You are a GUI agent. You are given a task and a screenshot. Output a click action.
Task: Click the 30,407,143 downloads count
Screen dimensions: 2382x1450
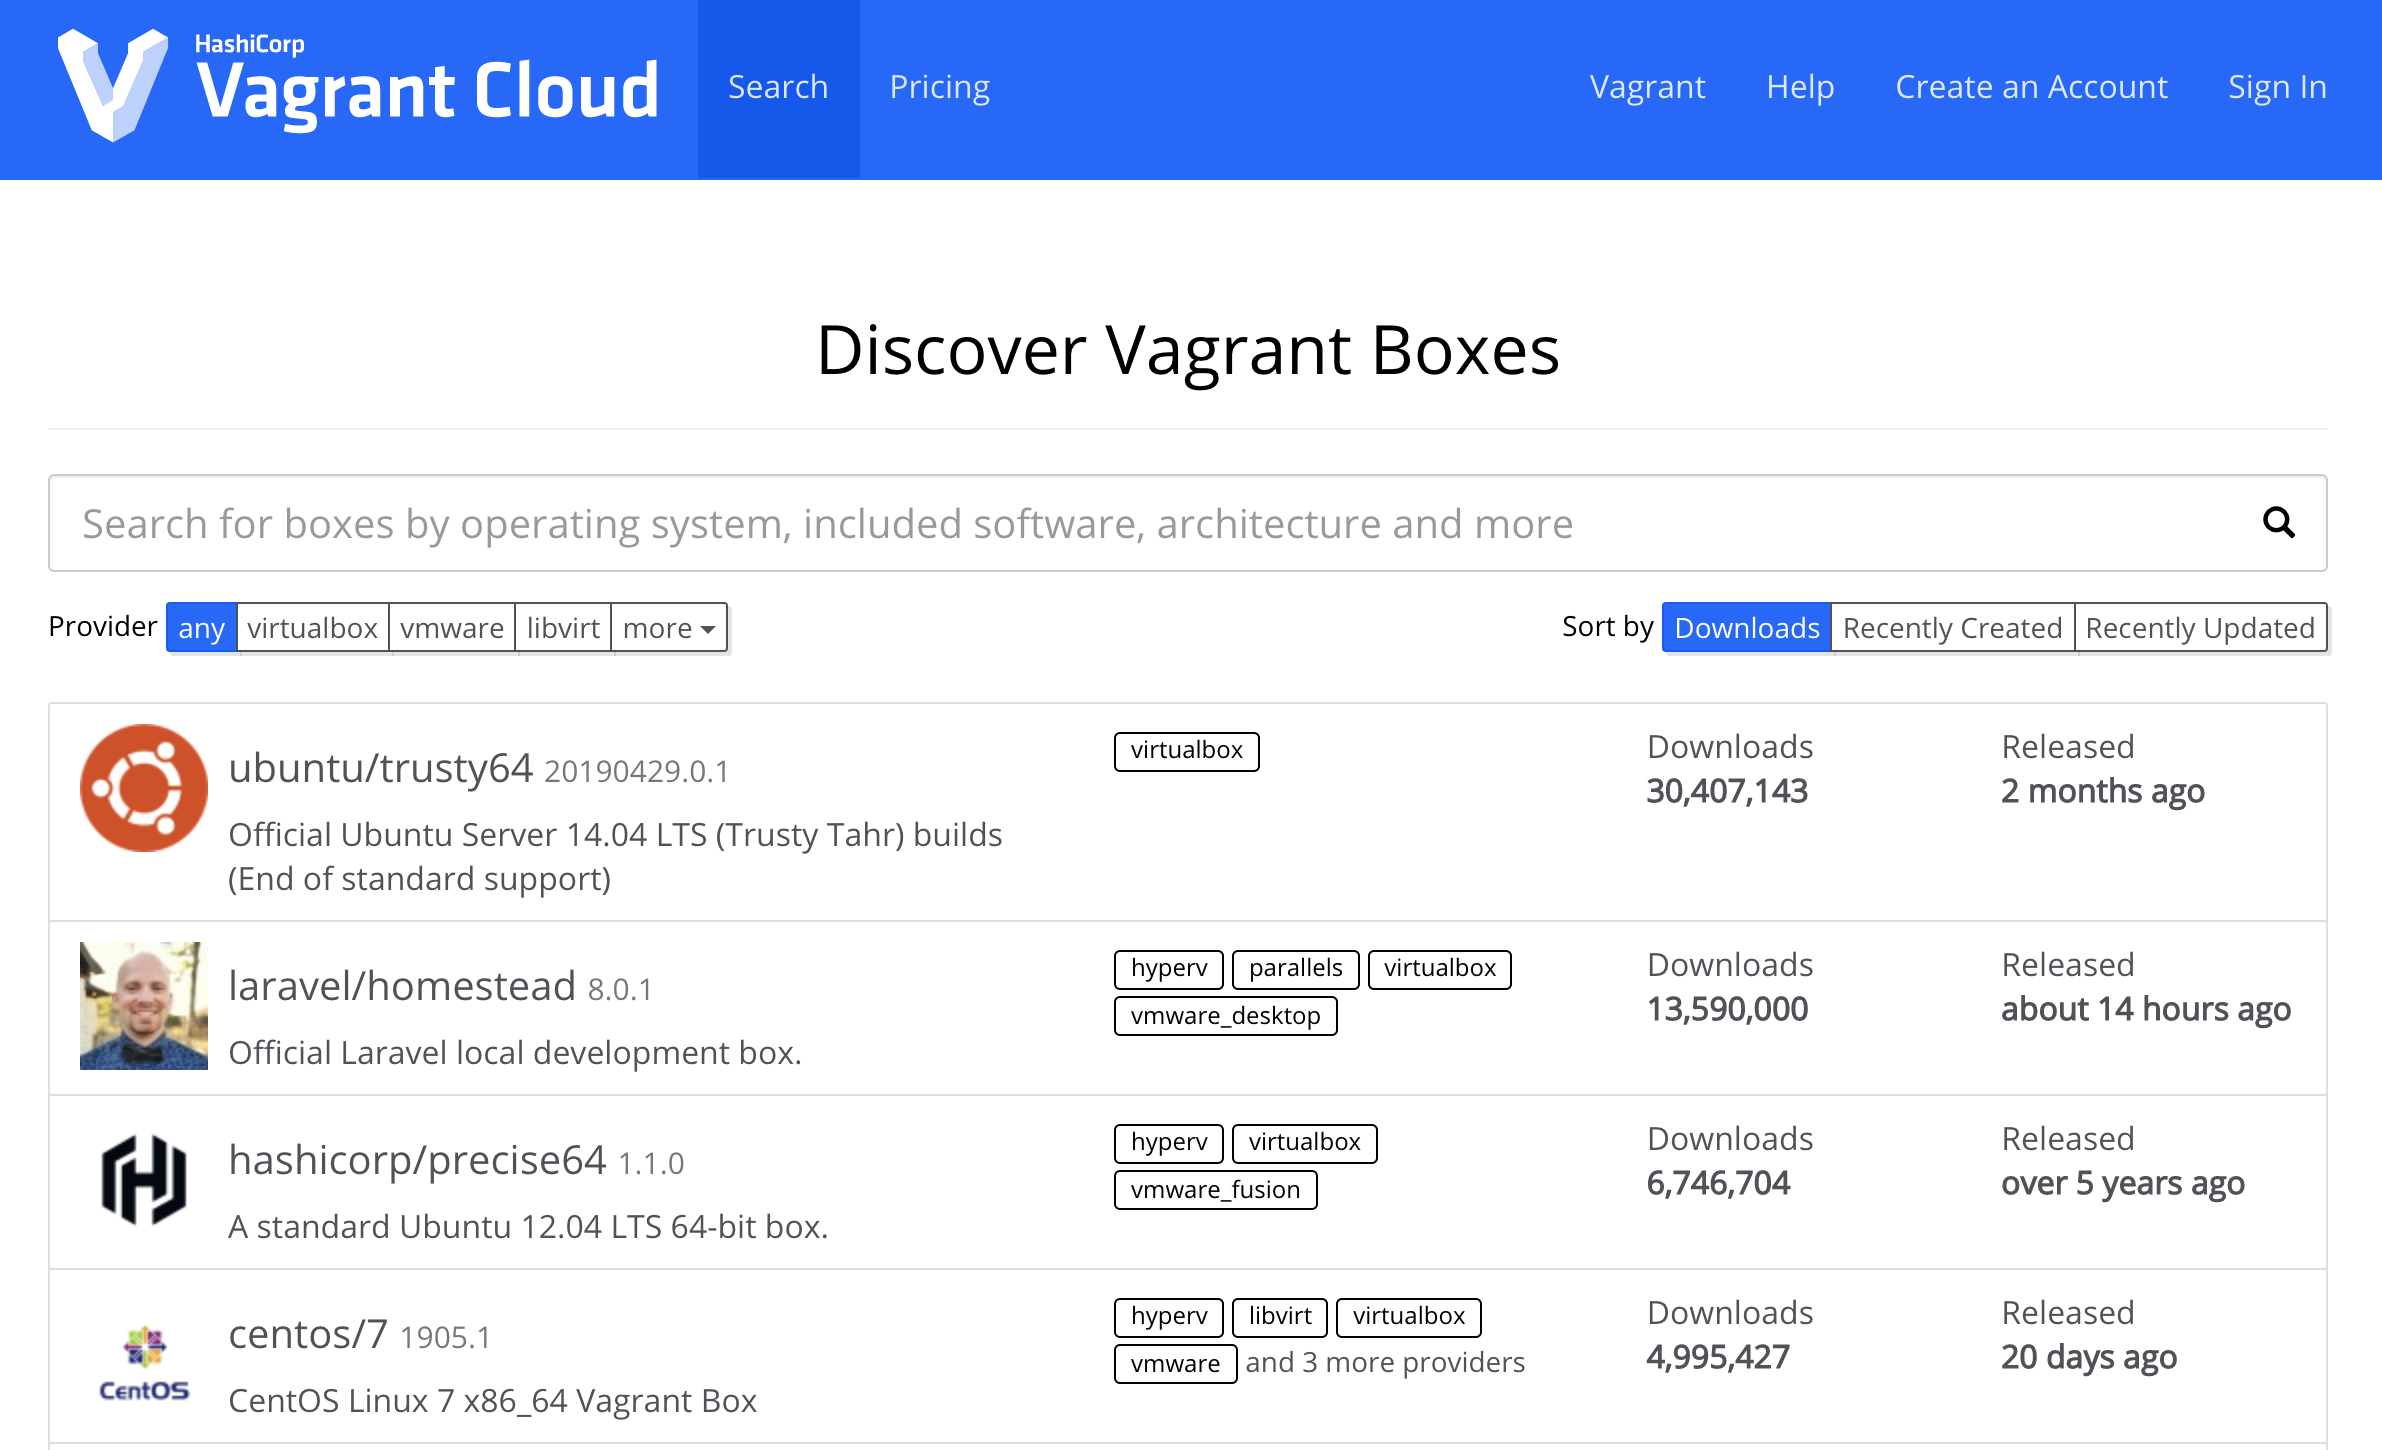(1727, 791)
